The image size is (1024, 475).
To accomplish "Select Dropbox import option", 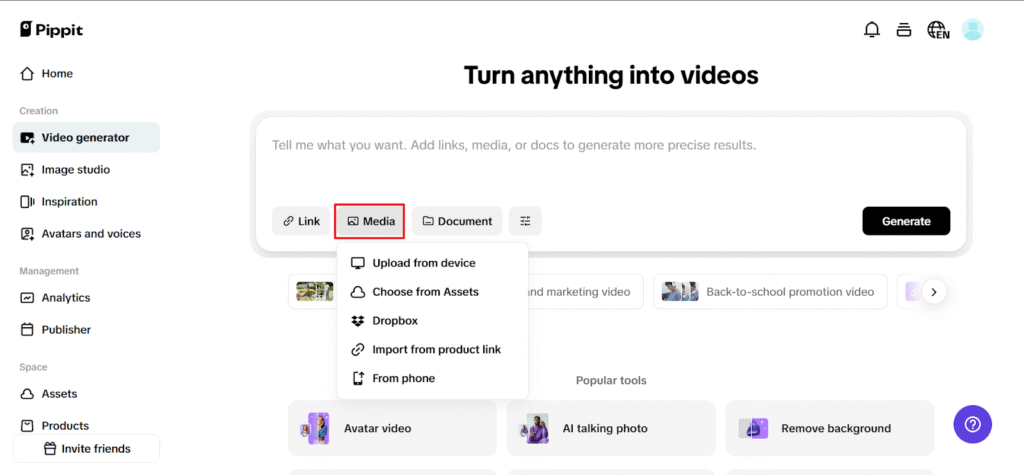I will coord(394,321).
